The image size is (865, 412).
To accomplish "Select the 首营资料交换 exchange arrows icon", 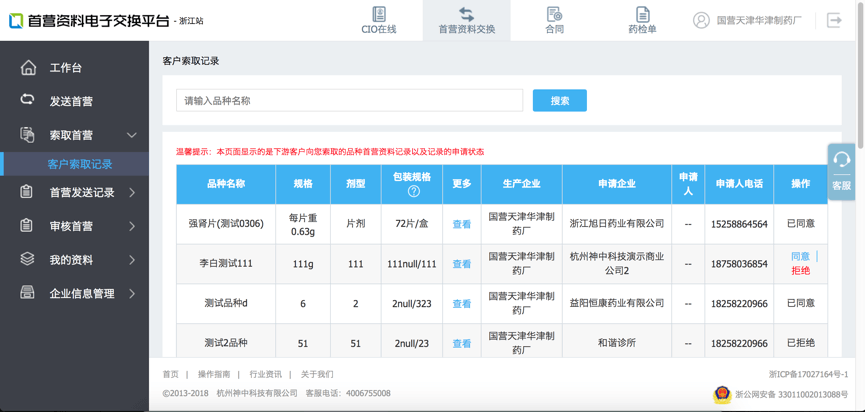I will click(x=467, y=14).
